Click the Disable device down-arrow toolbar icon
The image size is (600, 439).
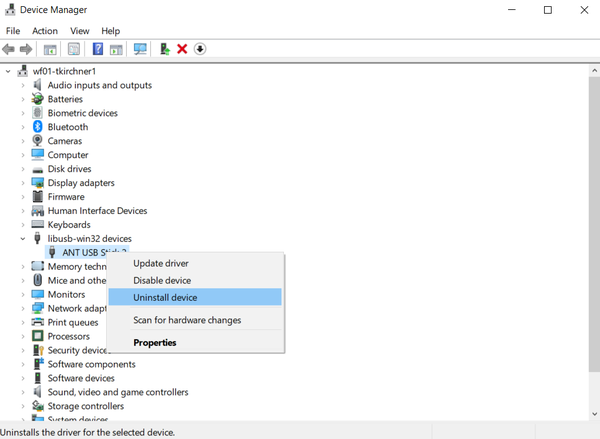(200, 49)
